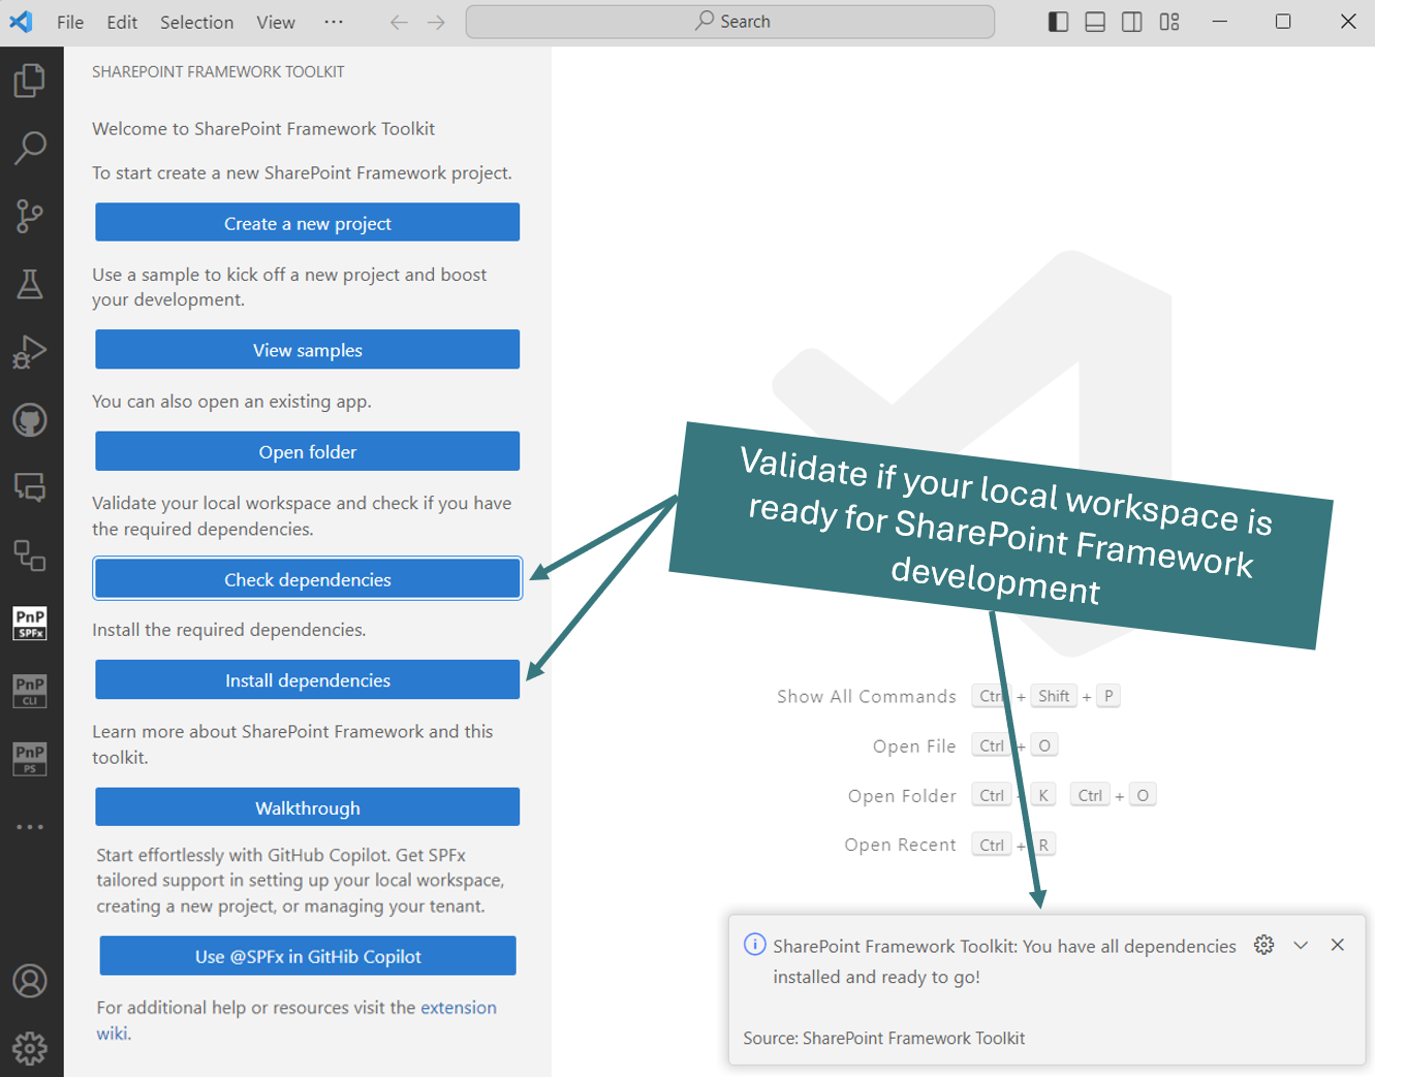Open the Run and Debug view
This screenshot has width=1411, height=1077.
click(30, 352)
